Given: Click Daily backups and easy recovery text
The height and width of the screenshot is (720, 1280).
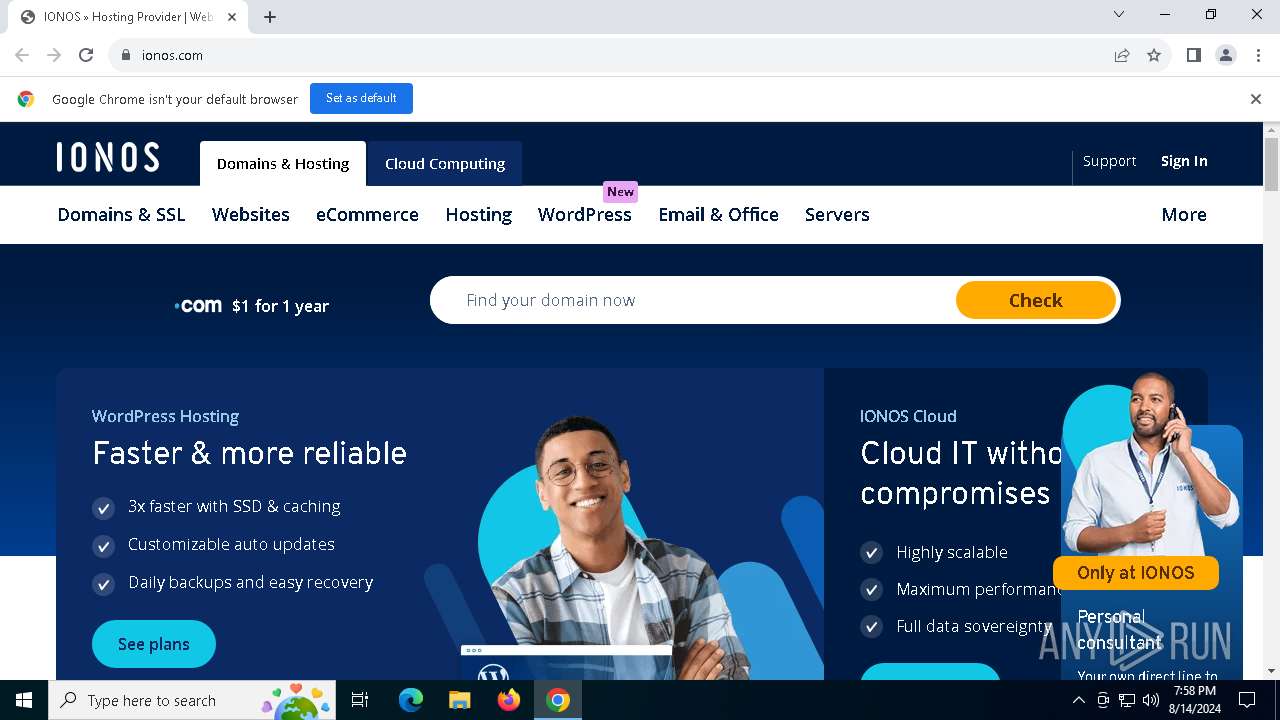Looking at the screenshot, I should click(x=250, y=582).
